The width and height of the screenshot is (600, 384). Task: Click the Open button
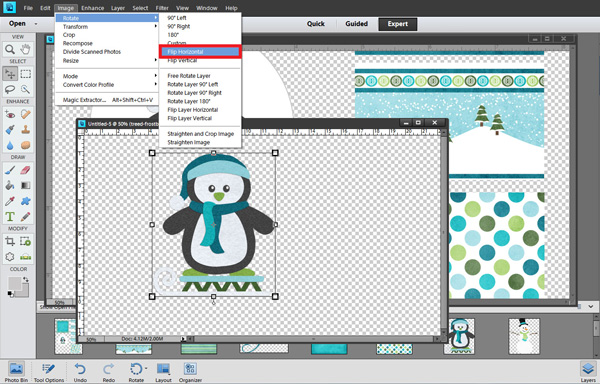(x=17, y=24)
